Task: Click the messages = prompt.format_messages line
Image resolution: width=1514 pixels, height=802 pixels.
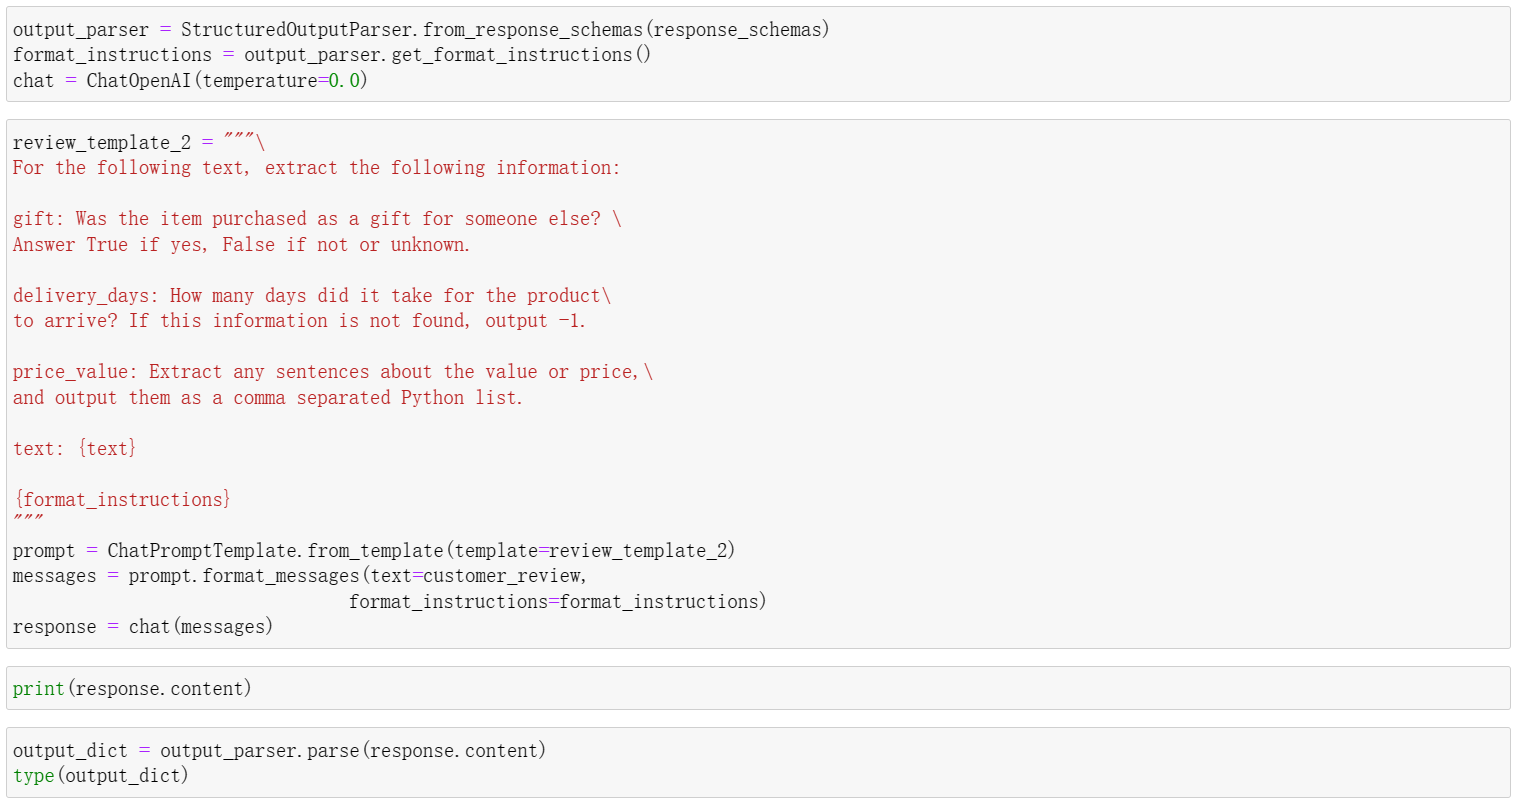Action: tap(299, 576)
